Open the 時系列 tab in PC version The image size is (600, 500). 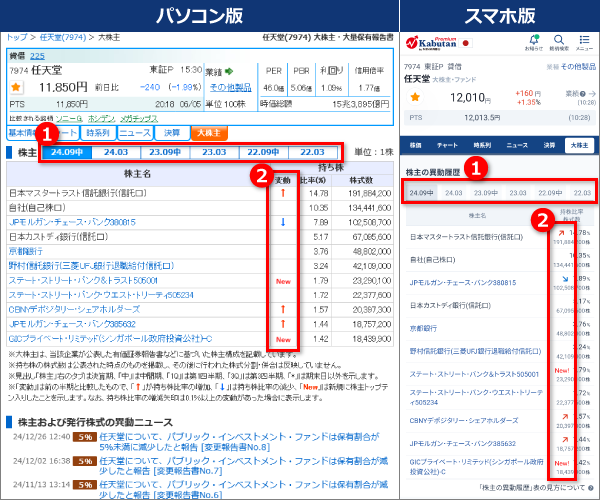click(98, 133)
